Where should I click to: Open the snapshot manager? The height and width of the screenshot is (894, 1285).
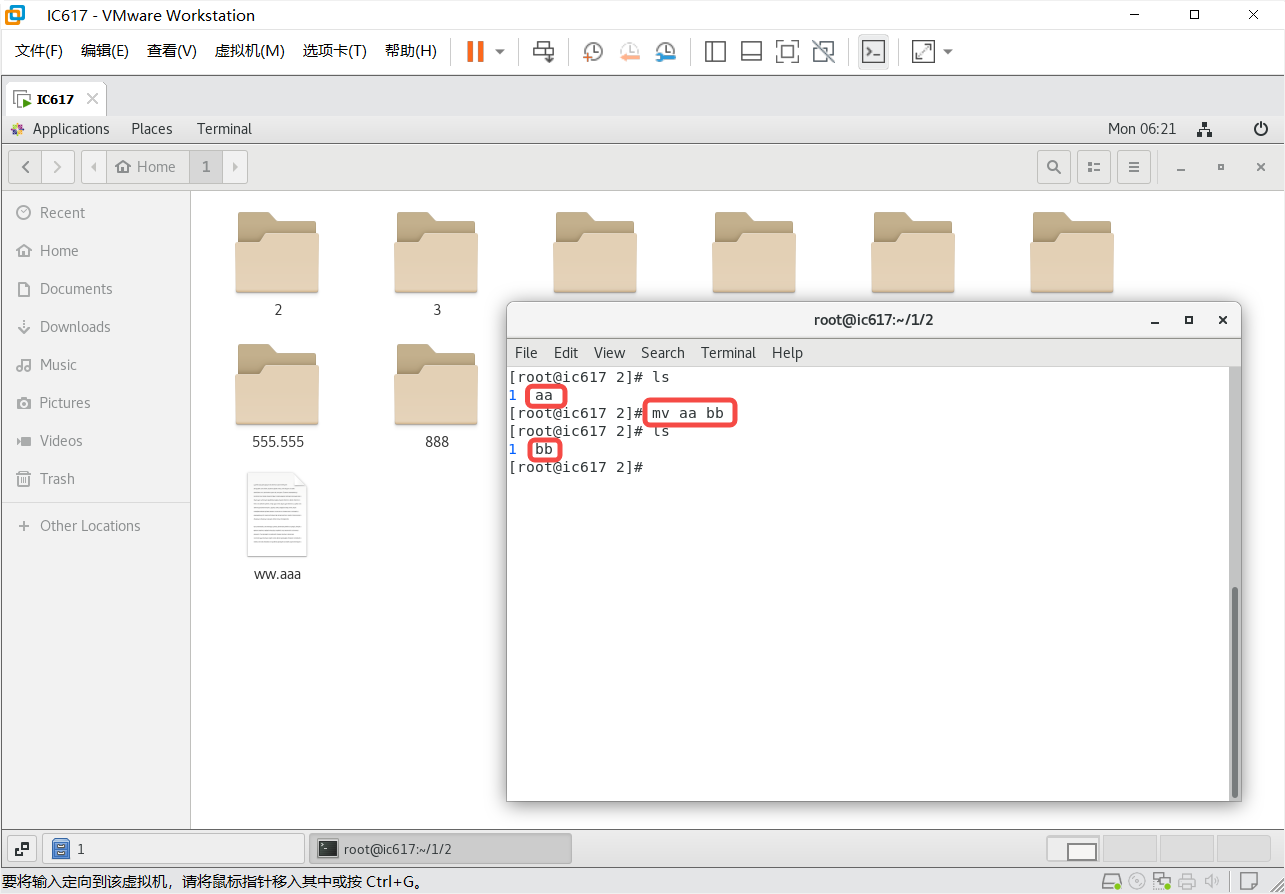click(x=665, y=51)
